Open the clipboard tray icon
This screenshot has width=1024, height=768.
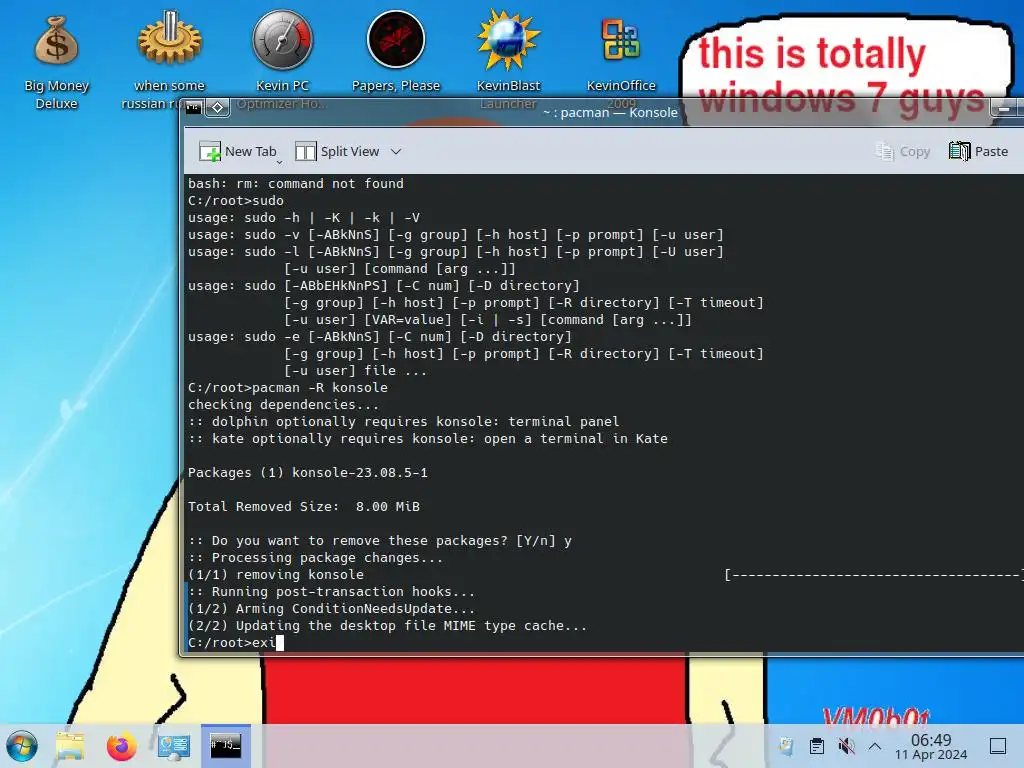point(816,746)
